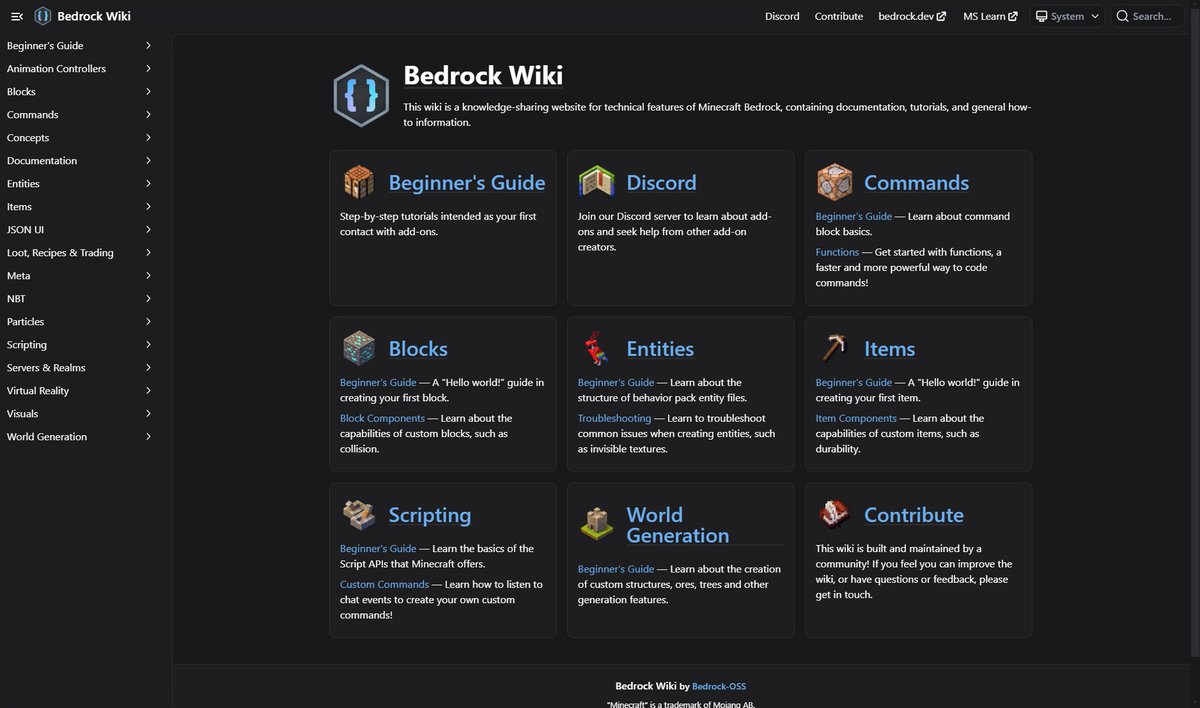
Task: Expand the Blocks sidebar chevron
Action: 148,91
